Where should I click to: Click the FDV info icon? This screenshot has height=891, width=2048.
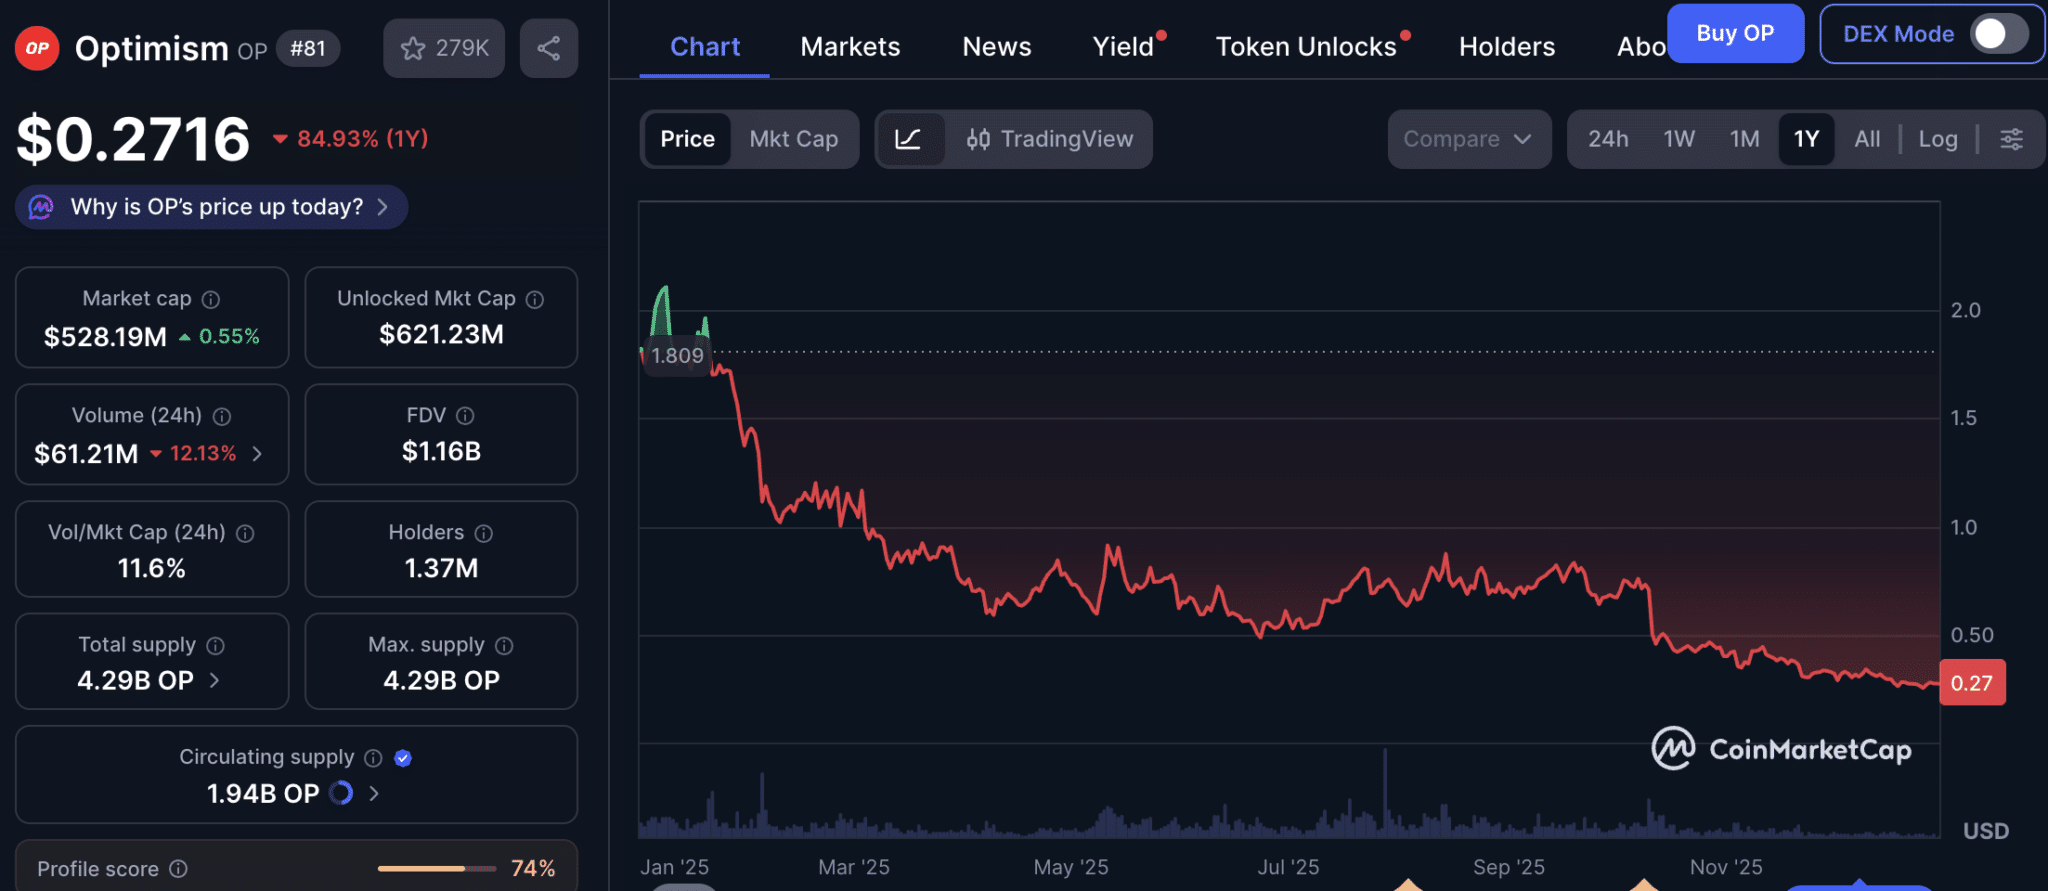[x=465, y=416]
